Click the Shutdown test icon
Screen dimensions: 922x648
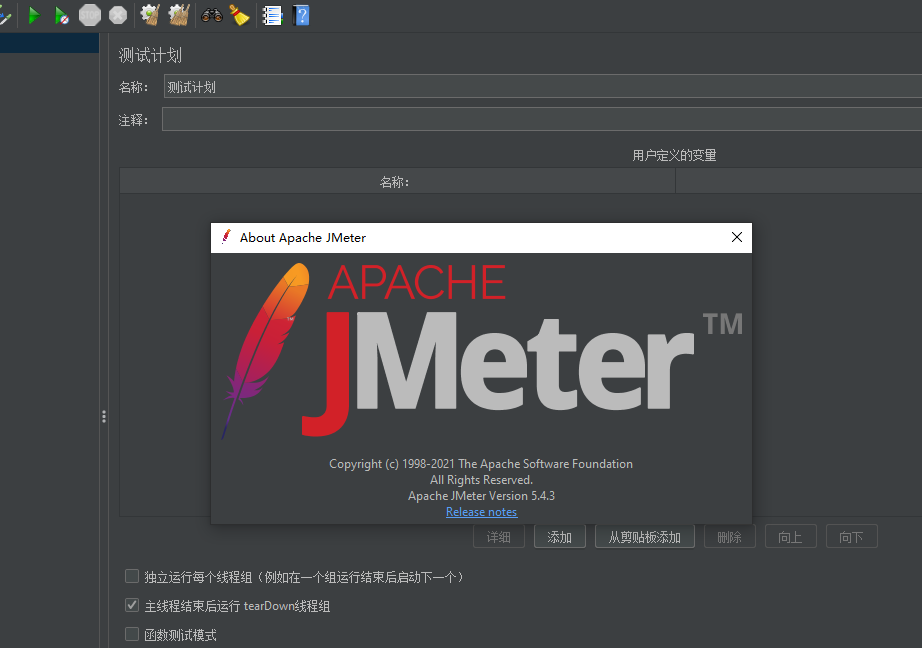coord(116,15)
